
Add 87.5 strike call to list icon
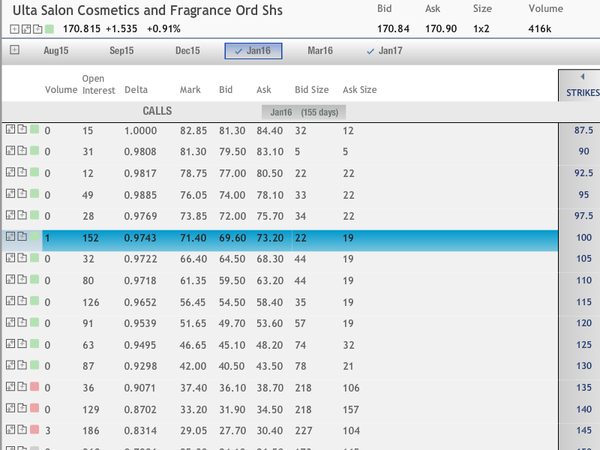point(22,129)
